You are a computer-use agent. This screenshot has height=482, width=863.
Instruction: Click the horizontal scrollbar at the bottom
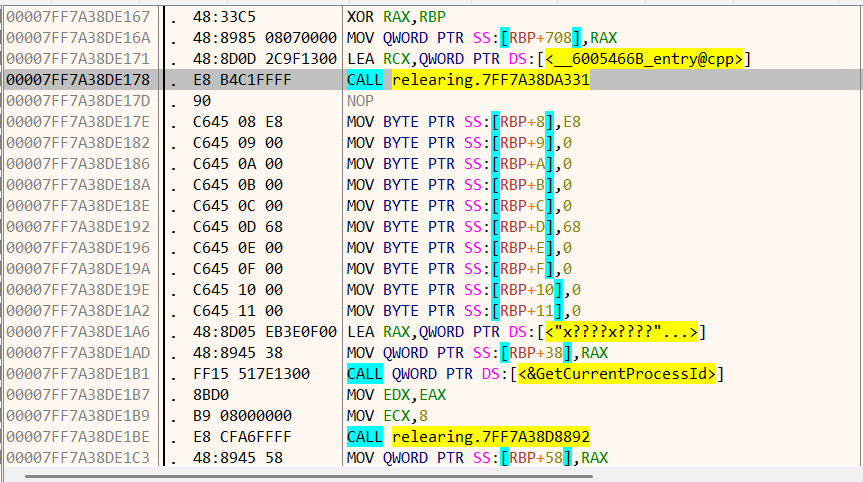[x=430, y=474]
